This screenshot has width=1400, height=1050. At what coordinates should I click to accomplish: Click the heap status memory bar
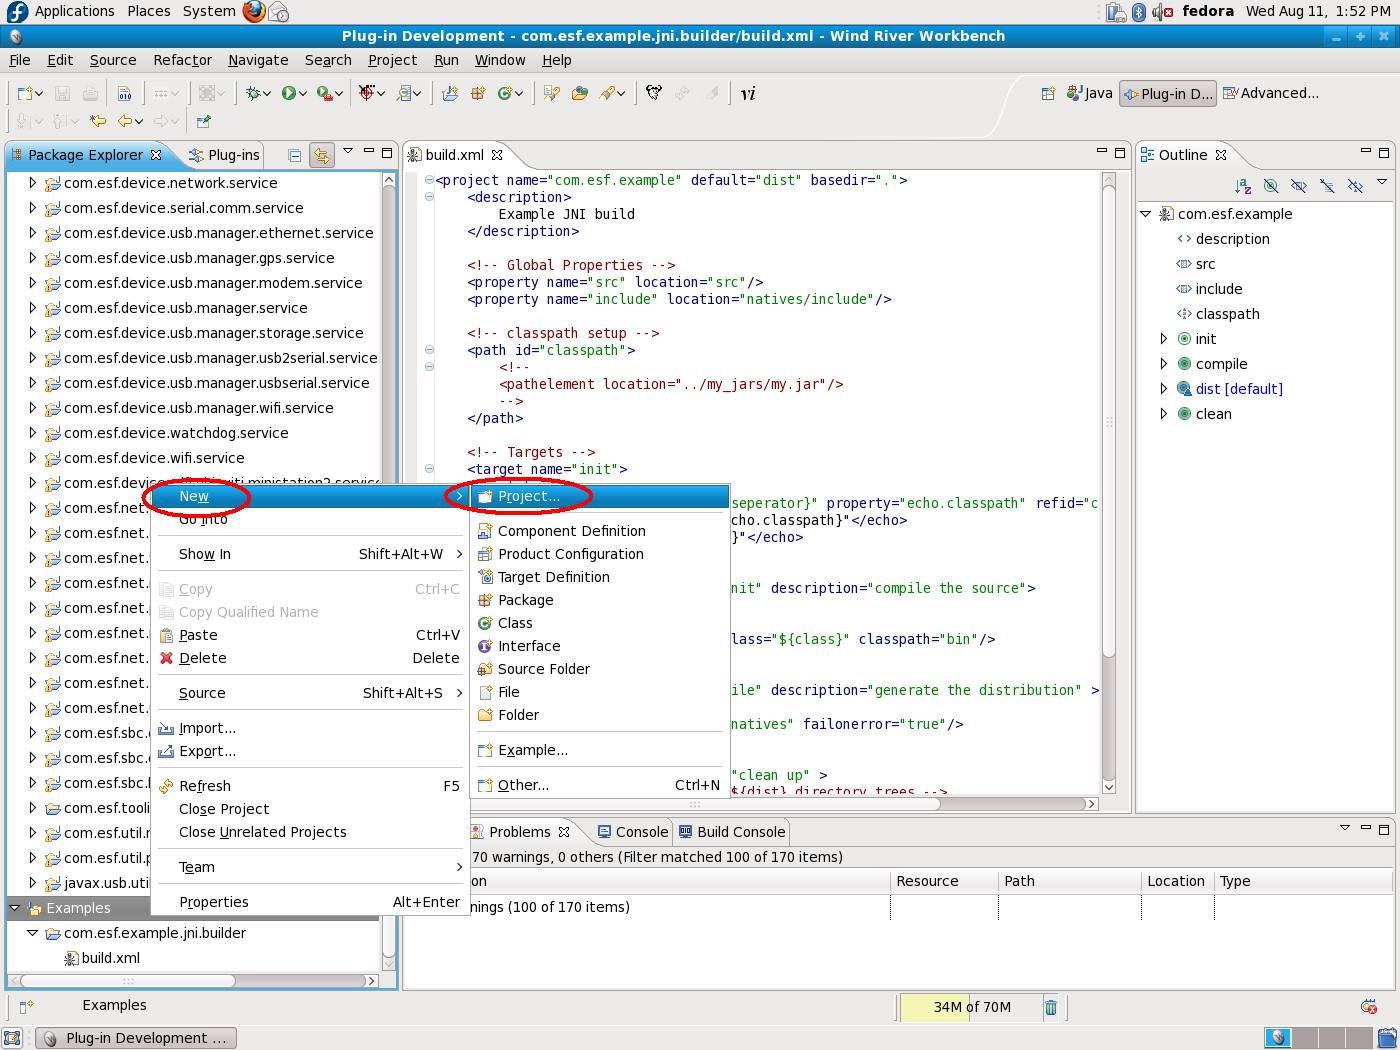coord(971,1007)
